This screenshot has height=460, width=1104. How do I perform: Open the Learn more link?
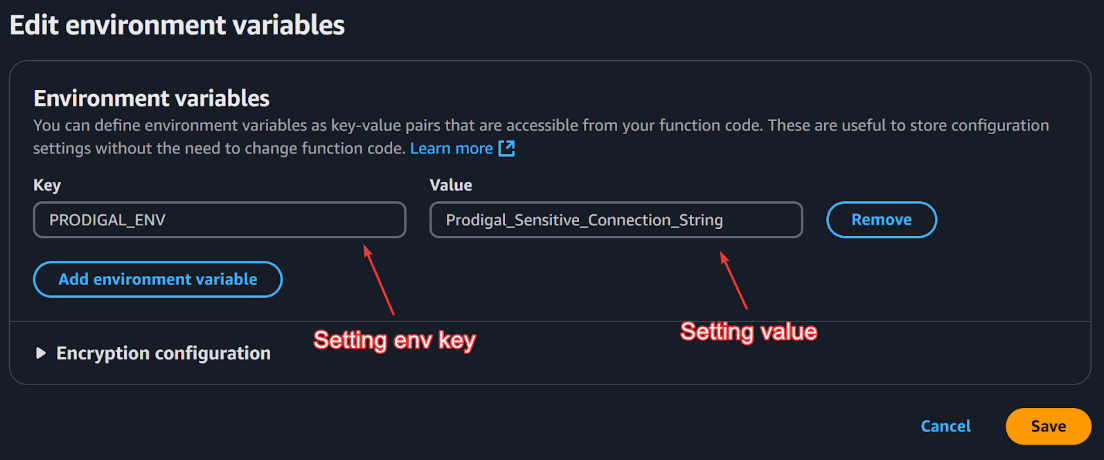click(451, 148)
